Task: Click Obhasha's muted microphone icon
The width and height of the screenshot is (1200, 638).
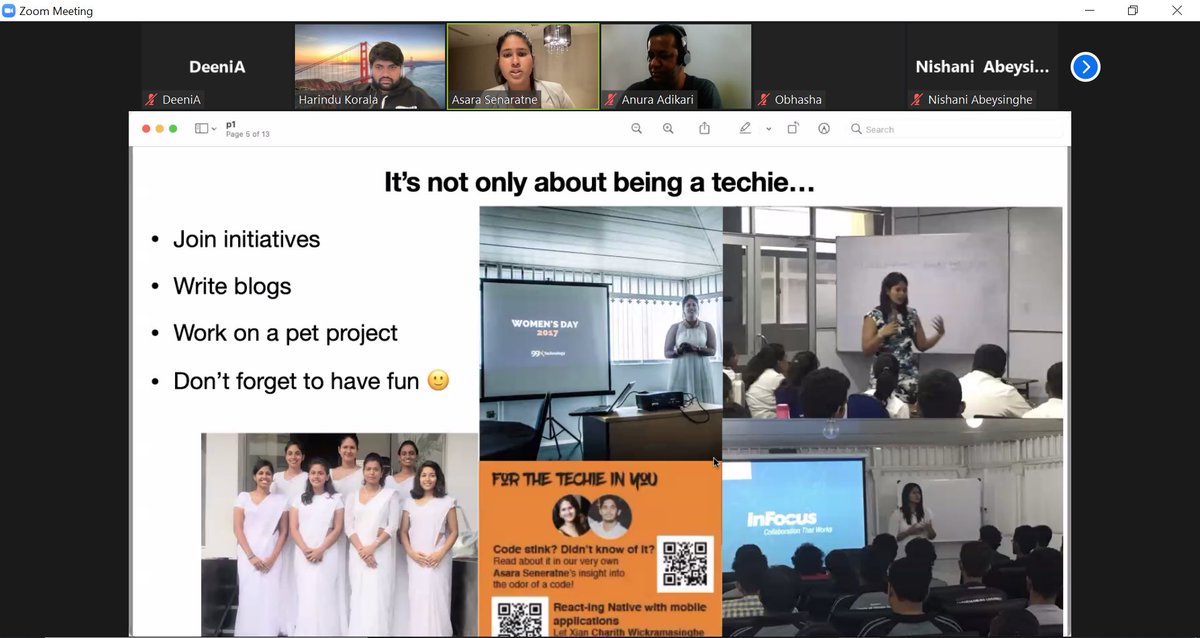Action: click(x=764, y=100)
